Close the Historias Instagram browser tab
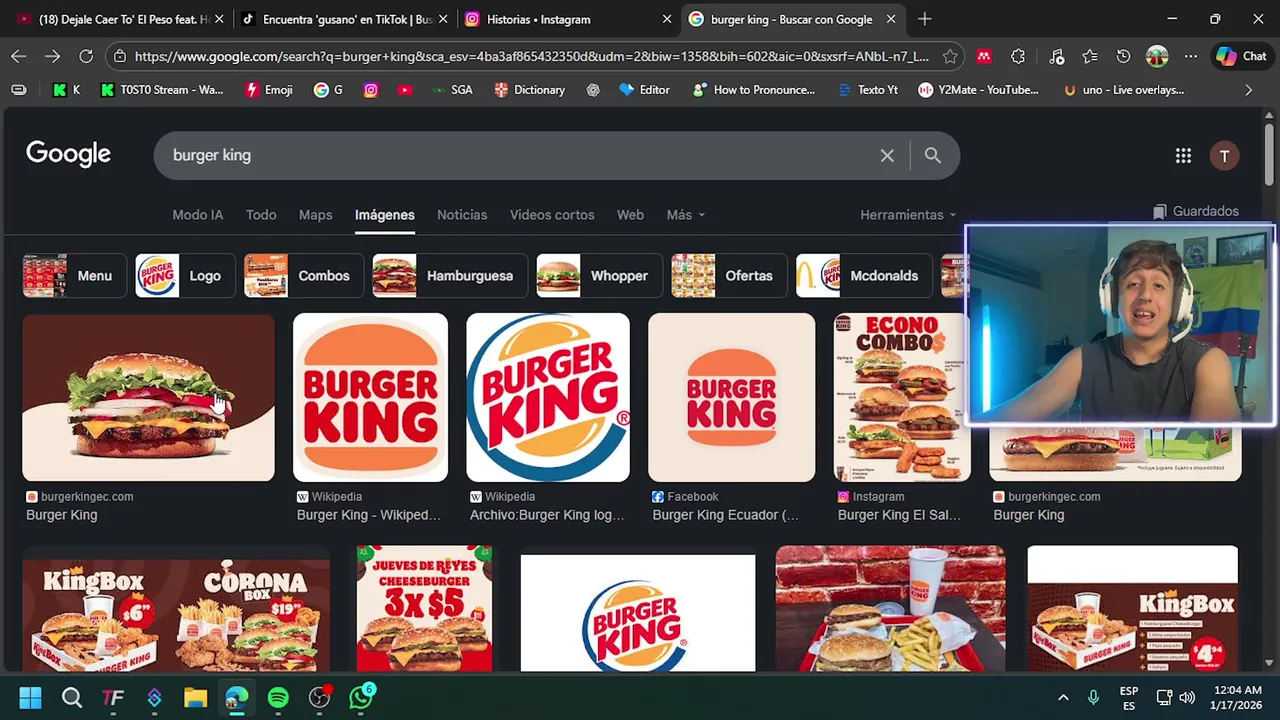Screen dimensions: 1280x720 click(x=667, y=19)
